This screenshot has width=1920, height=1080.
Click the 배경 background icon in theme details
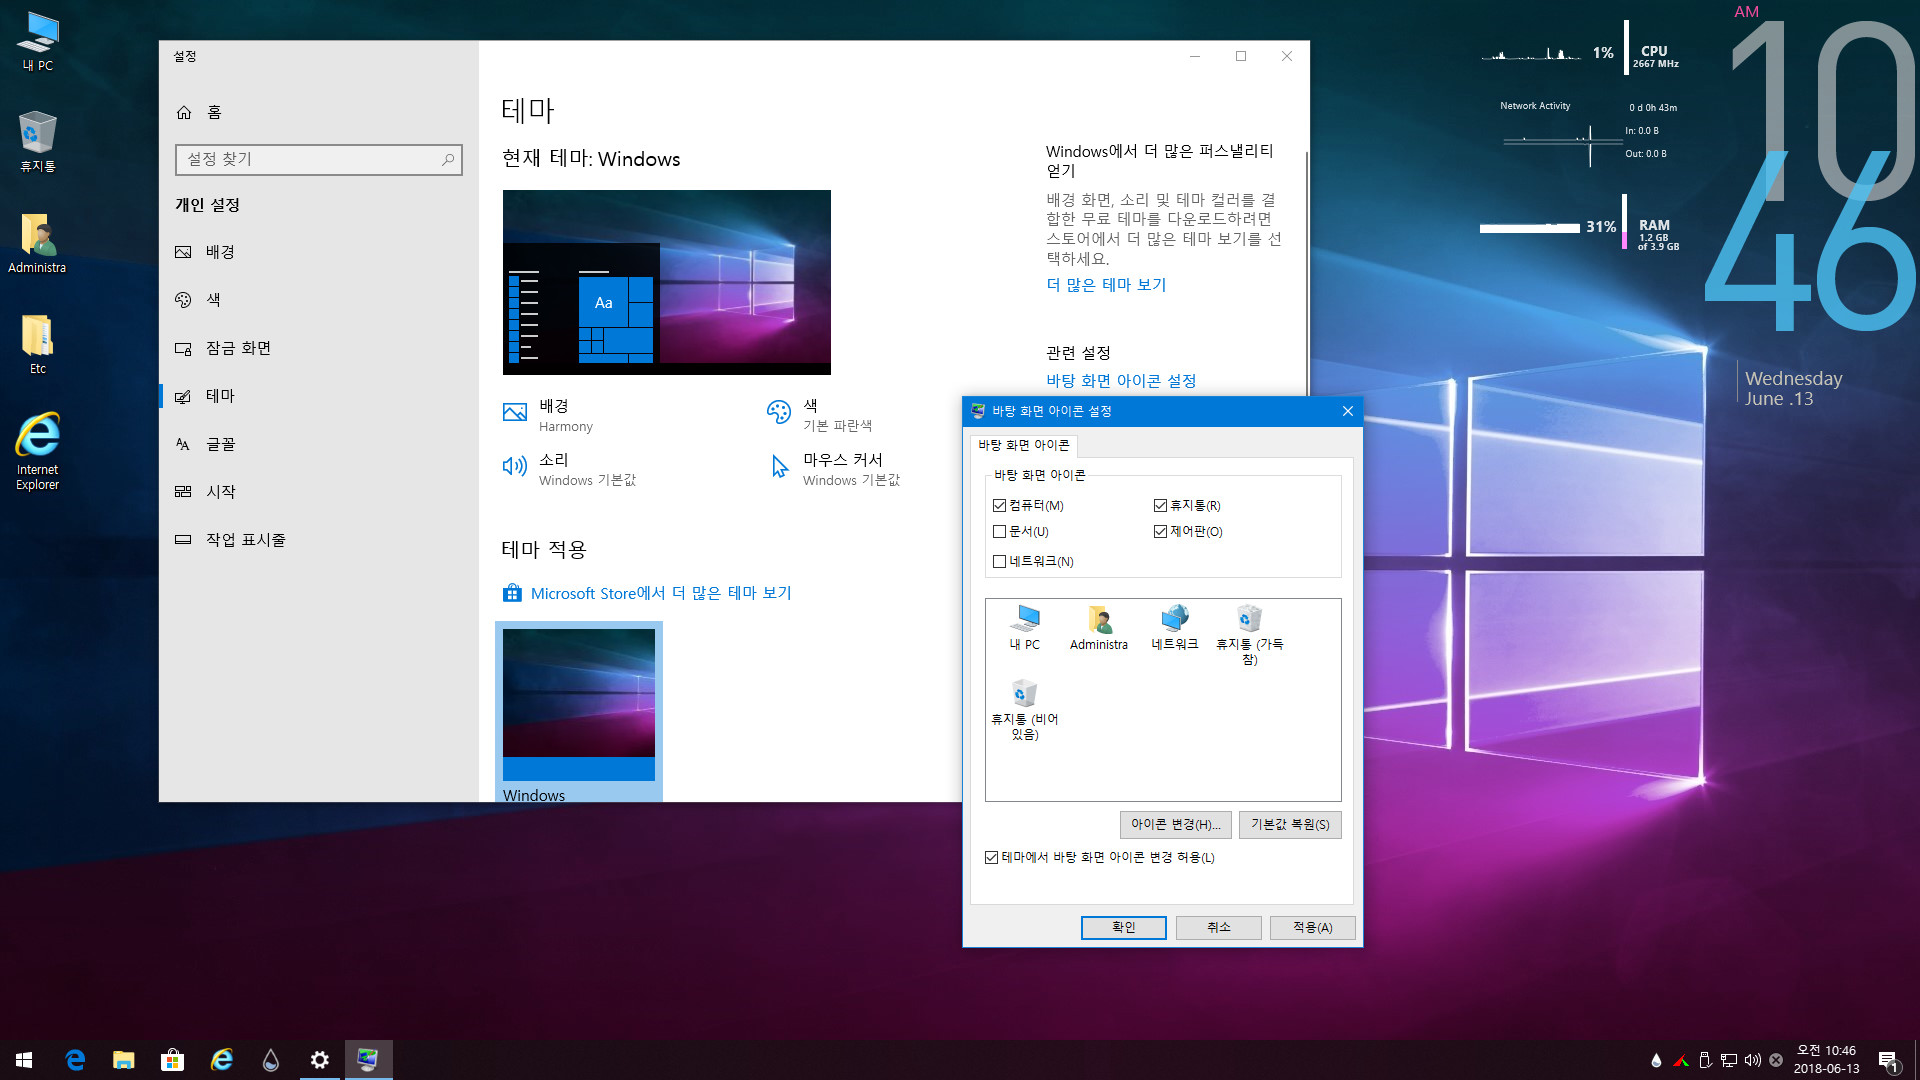515,412
